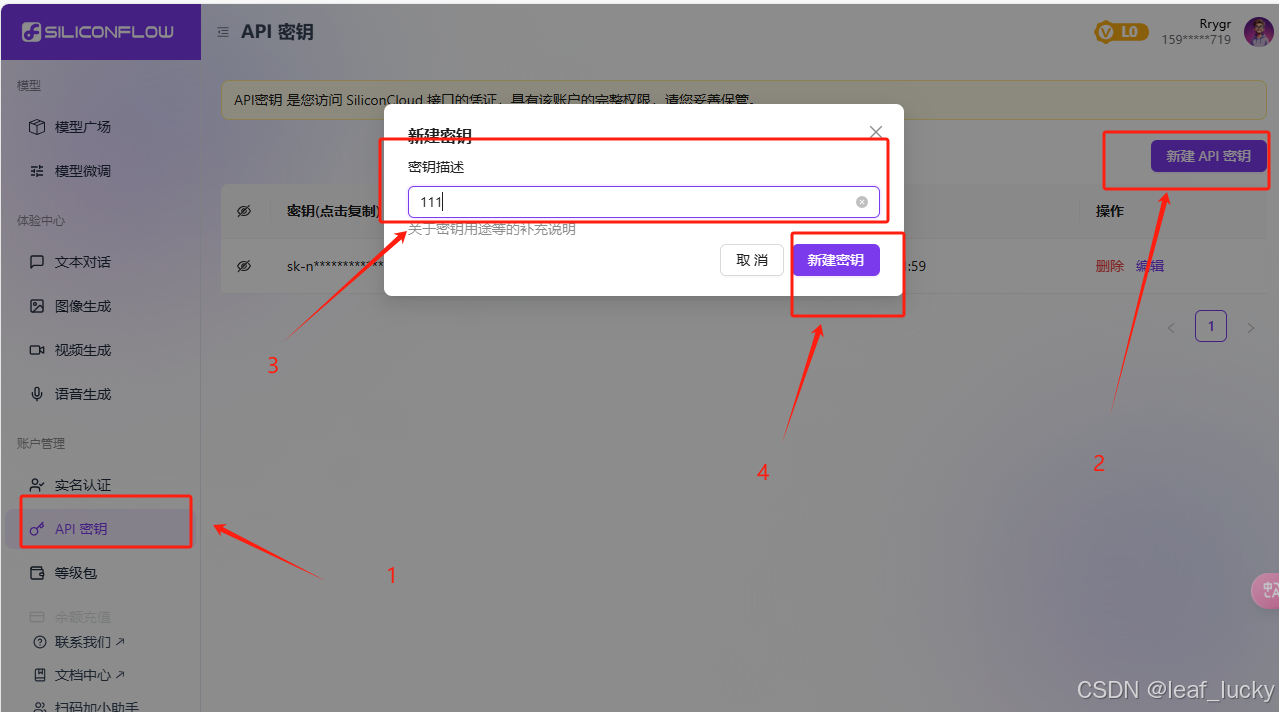
Task: Toggle visibility of sk-n key row
Action: pos(244,266)
